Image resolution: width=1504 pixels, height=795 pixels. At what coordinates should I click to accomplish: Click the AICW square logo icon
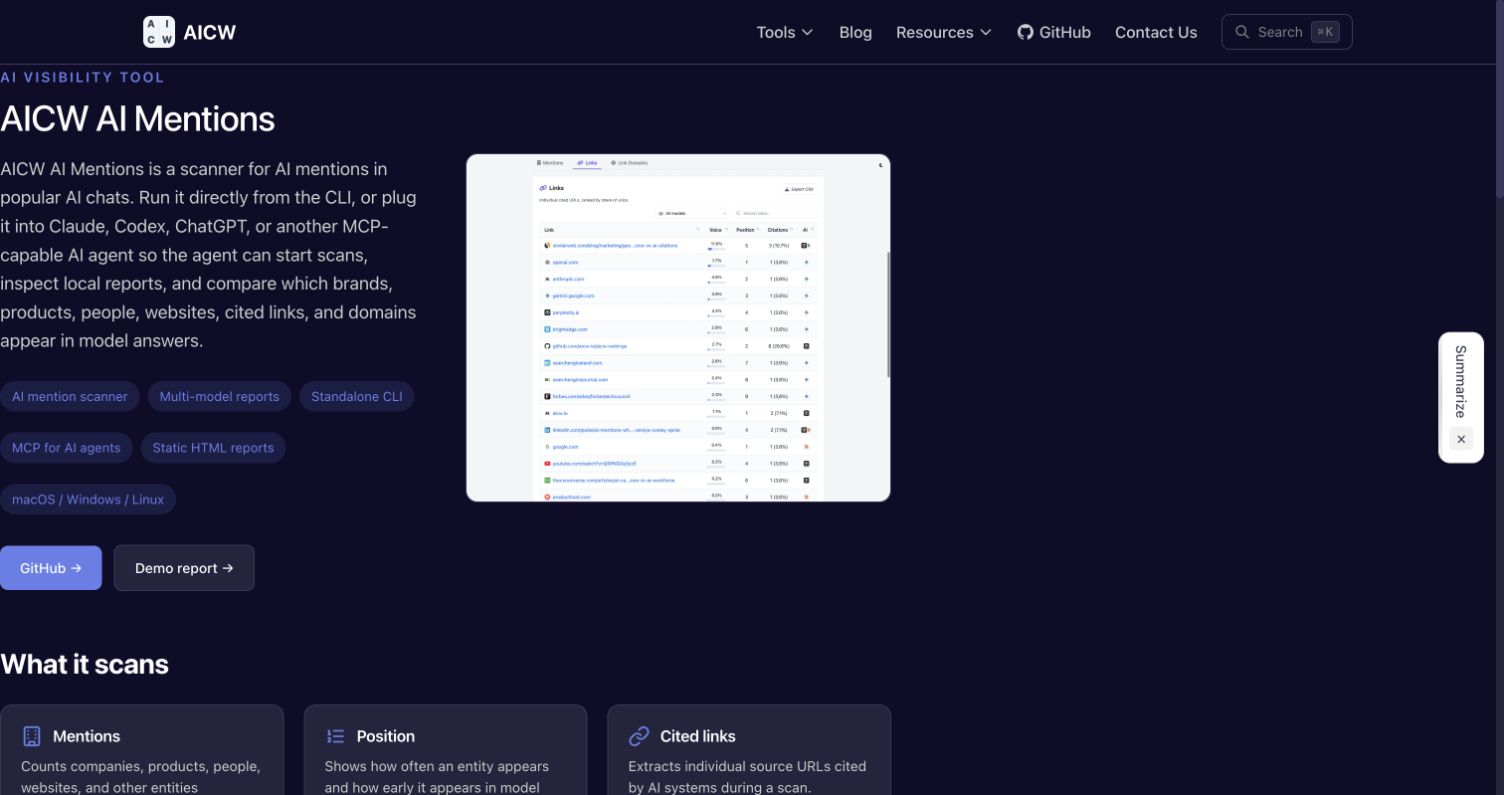click(159, 32)
